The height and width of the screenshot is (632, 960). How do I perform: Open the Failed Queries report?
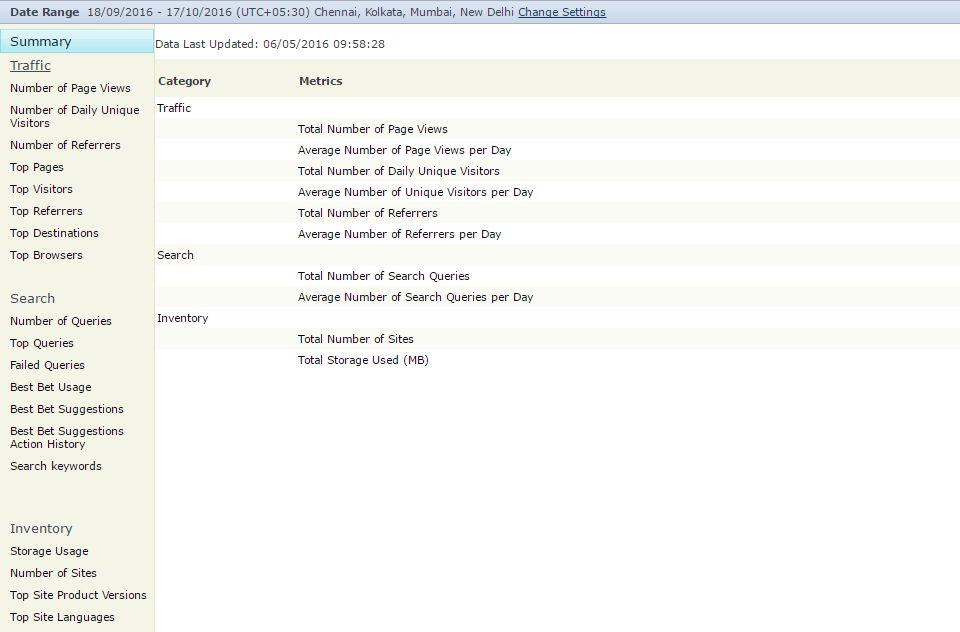[x=48, y=365]
